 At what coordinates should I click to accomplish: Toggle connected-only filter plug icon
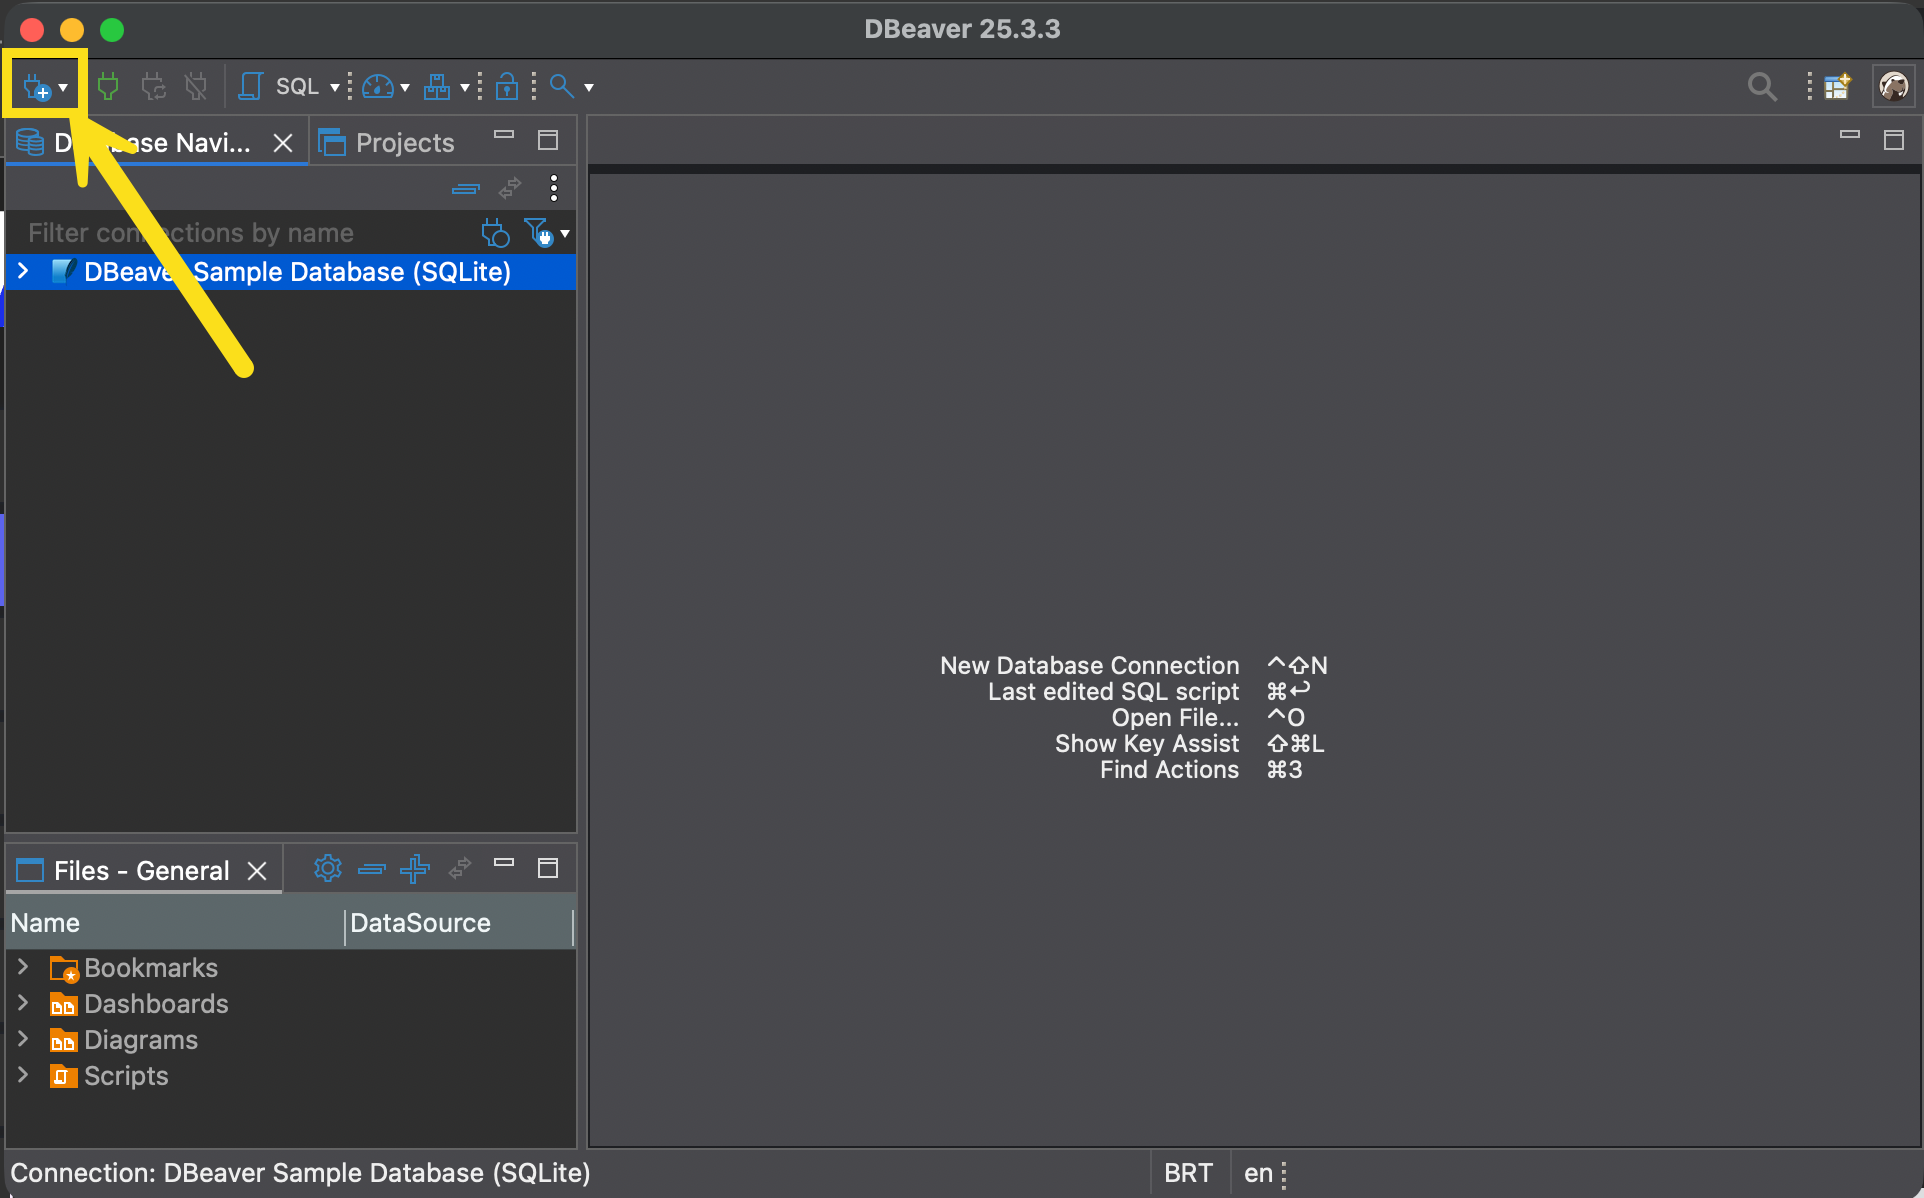pyautogui.click(x=495, y=233)
